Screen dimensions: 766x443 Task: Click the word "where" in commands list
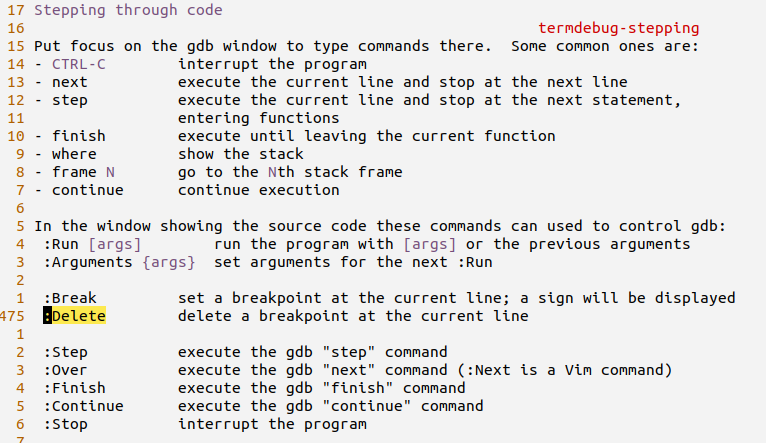tap(74, 154)
